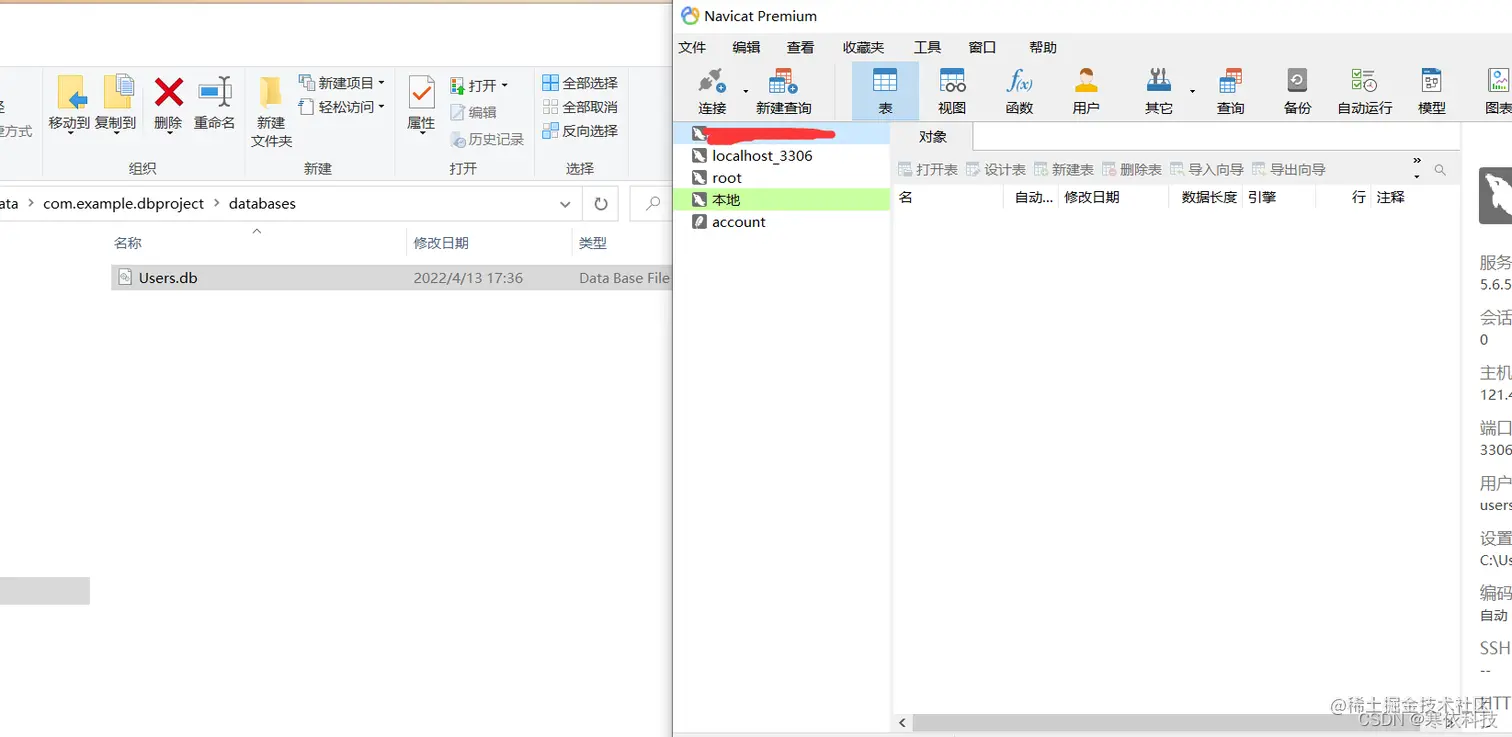
Task: Click the horizontal scrollbar left arrow in Navicat
Action: click(902, 722)
